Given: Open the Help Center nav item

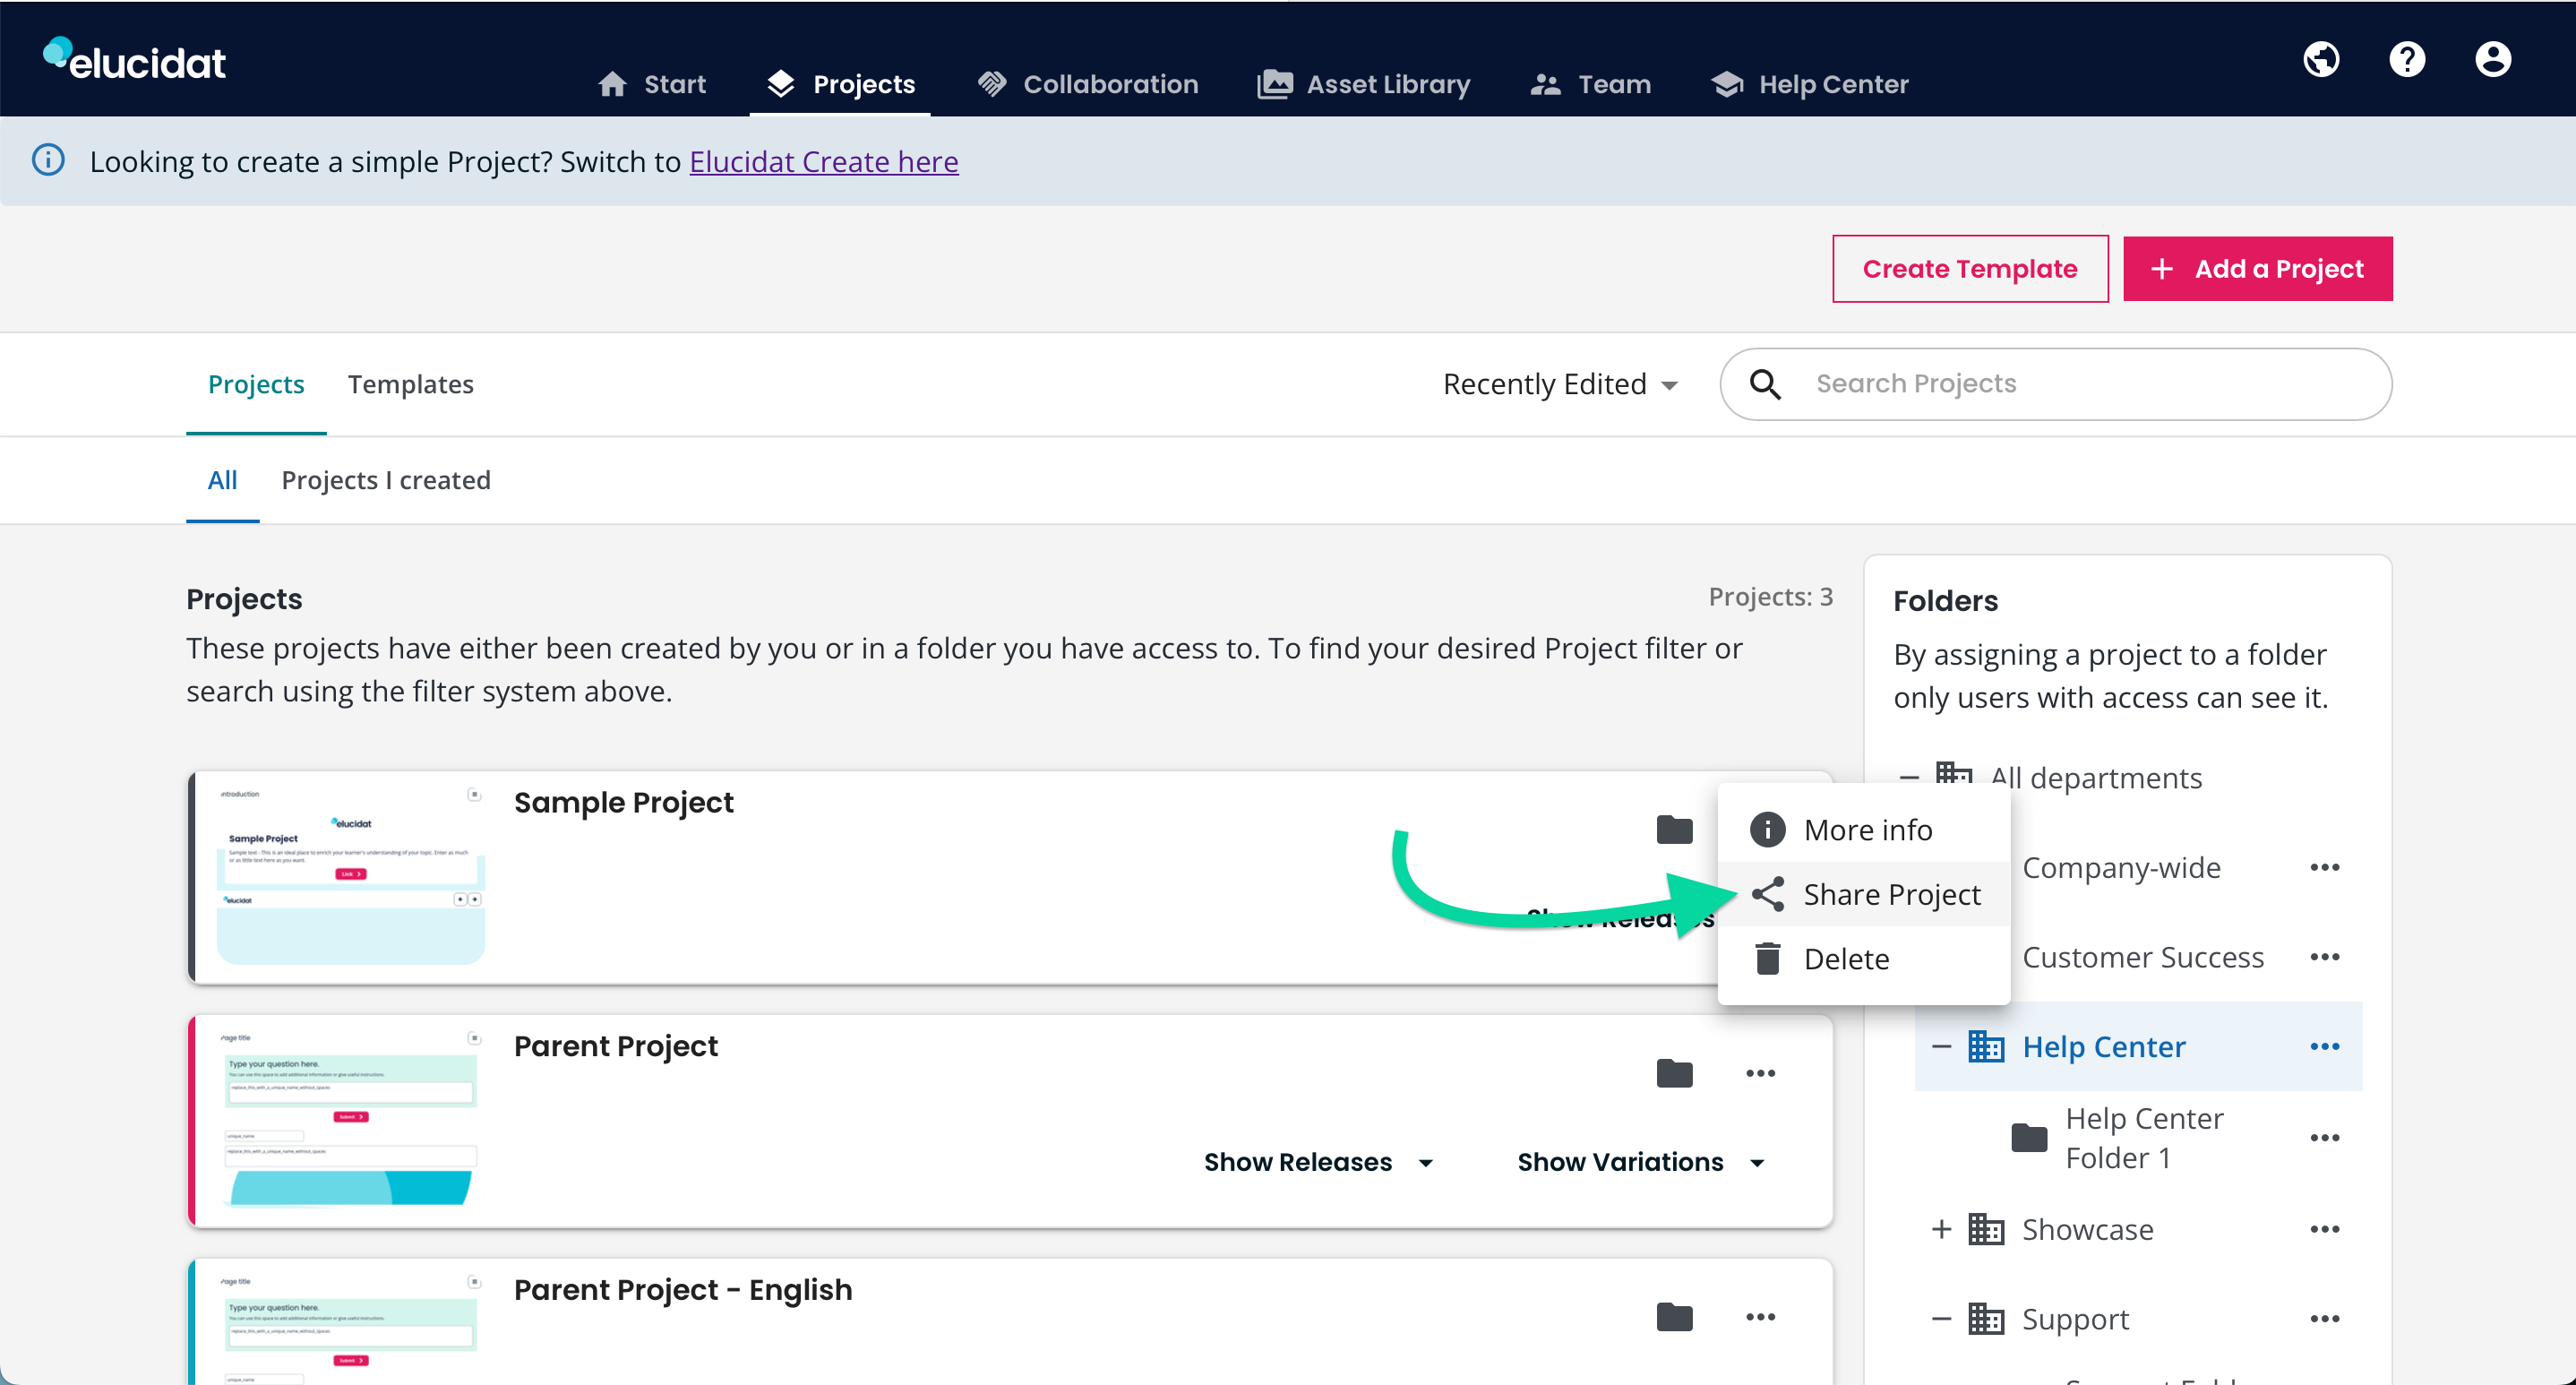Looking at the screenshot, I should tap(1810, 84).
